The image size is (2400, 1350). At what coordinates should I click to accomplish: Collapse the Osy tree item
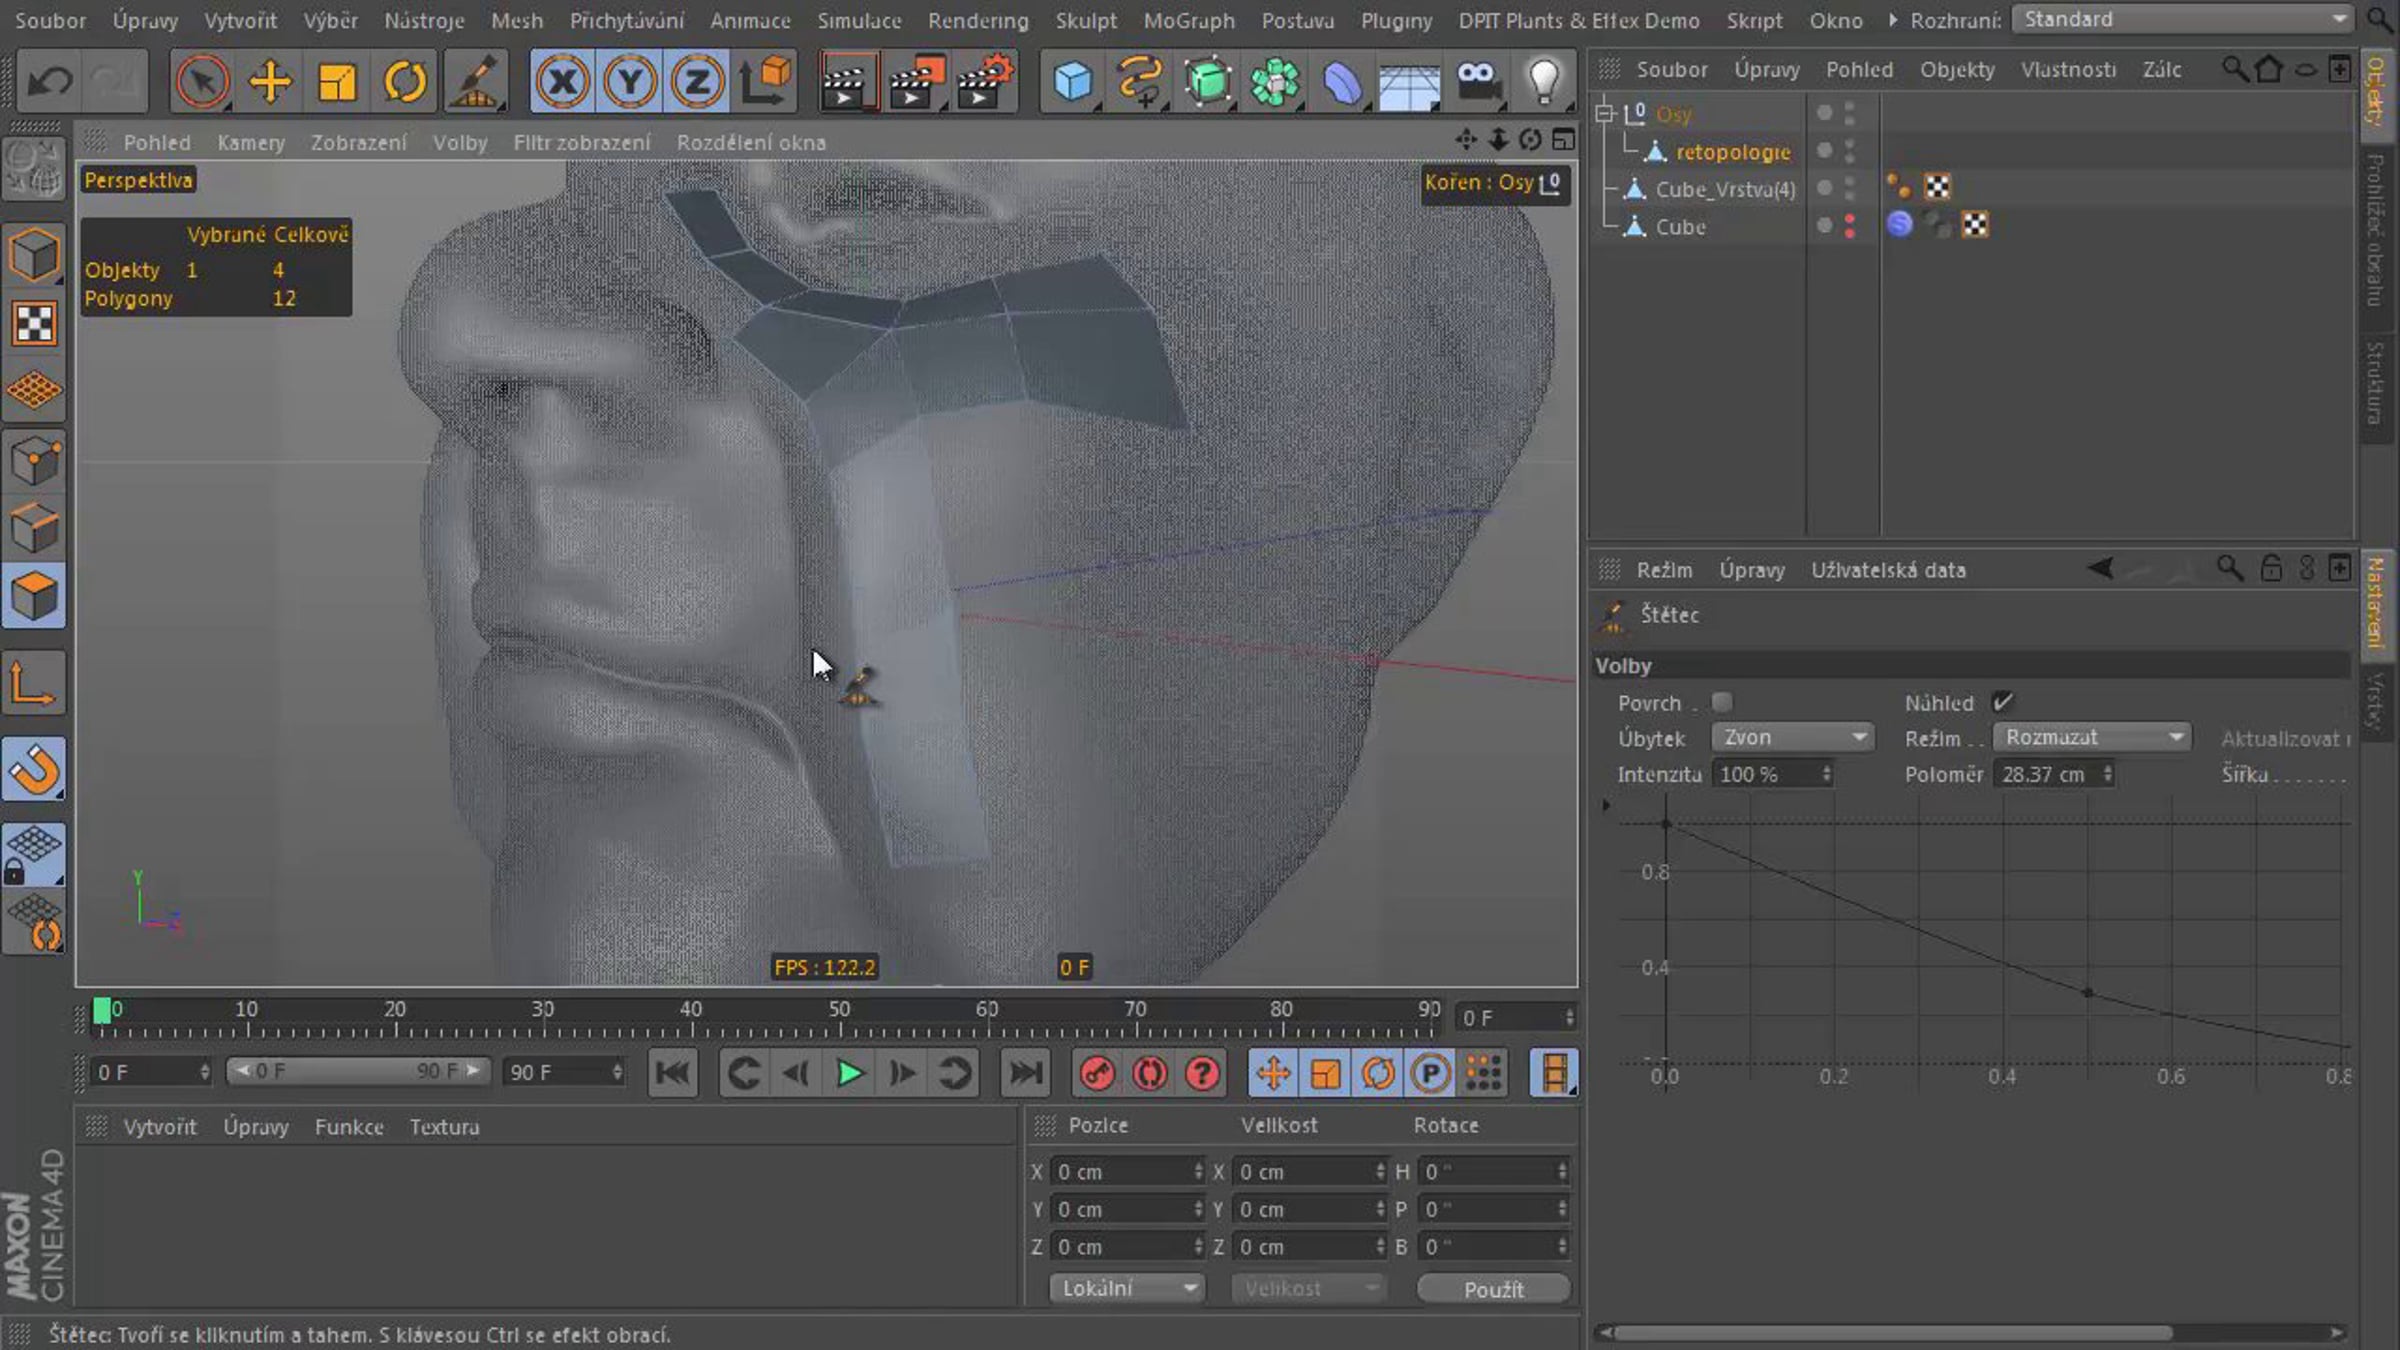pyautogui.click(x=1605, y=113)
